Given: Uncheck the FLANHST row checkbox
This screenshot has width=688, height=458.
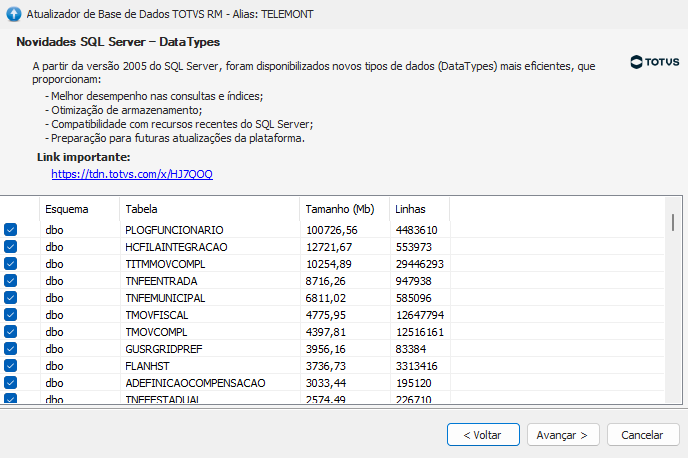Looking at the screenshot, I should (x=11, y=365).
